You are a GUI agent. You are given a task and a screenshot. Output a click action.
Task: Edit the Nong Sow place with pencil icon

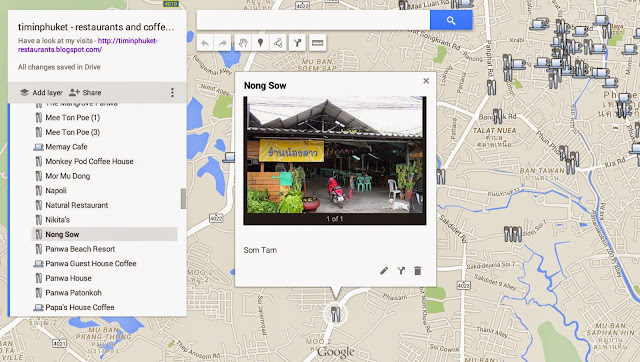384,271
